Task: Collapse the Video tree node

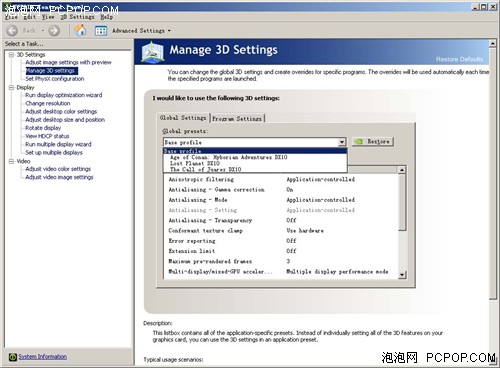Action: click(x=11, y=161)
